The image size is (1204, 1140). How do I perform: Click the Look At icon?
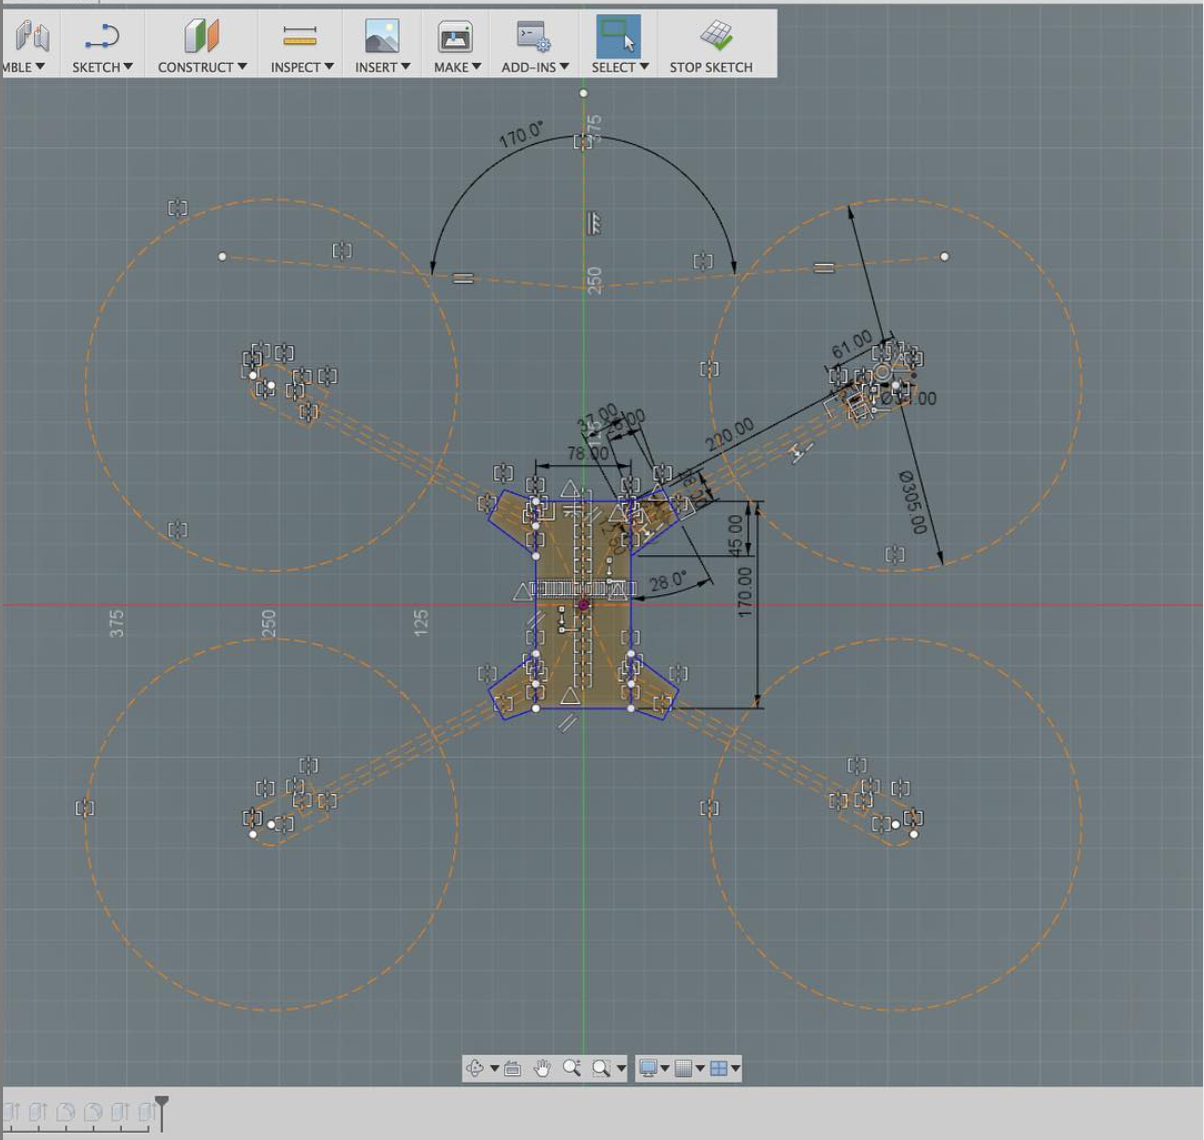pos(512,1068)
